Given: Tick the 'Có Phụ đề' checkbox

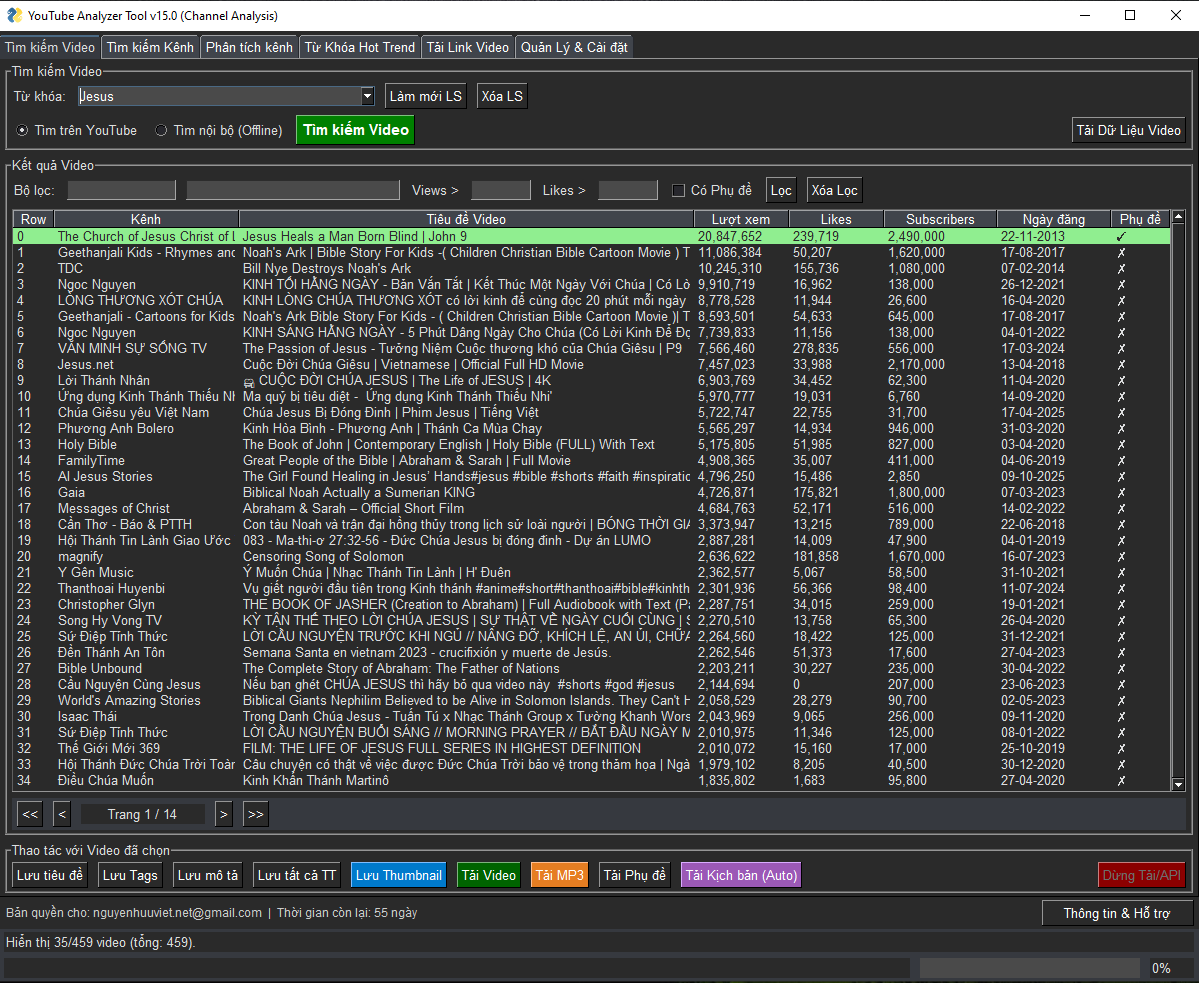Looking at the screenshot, I should [678, 190].
